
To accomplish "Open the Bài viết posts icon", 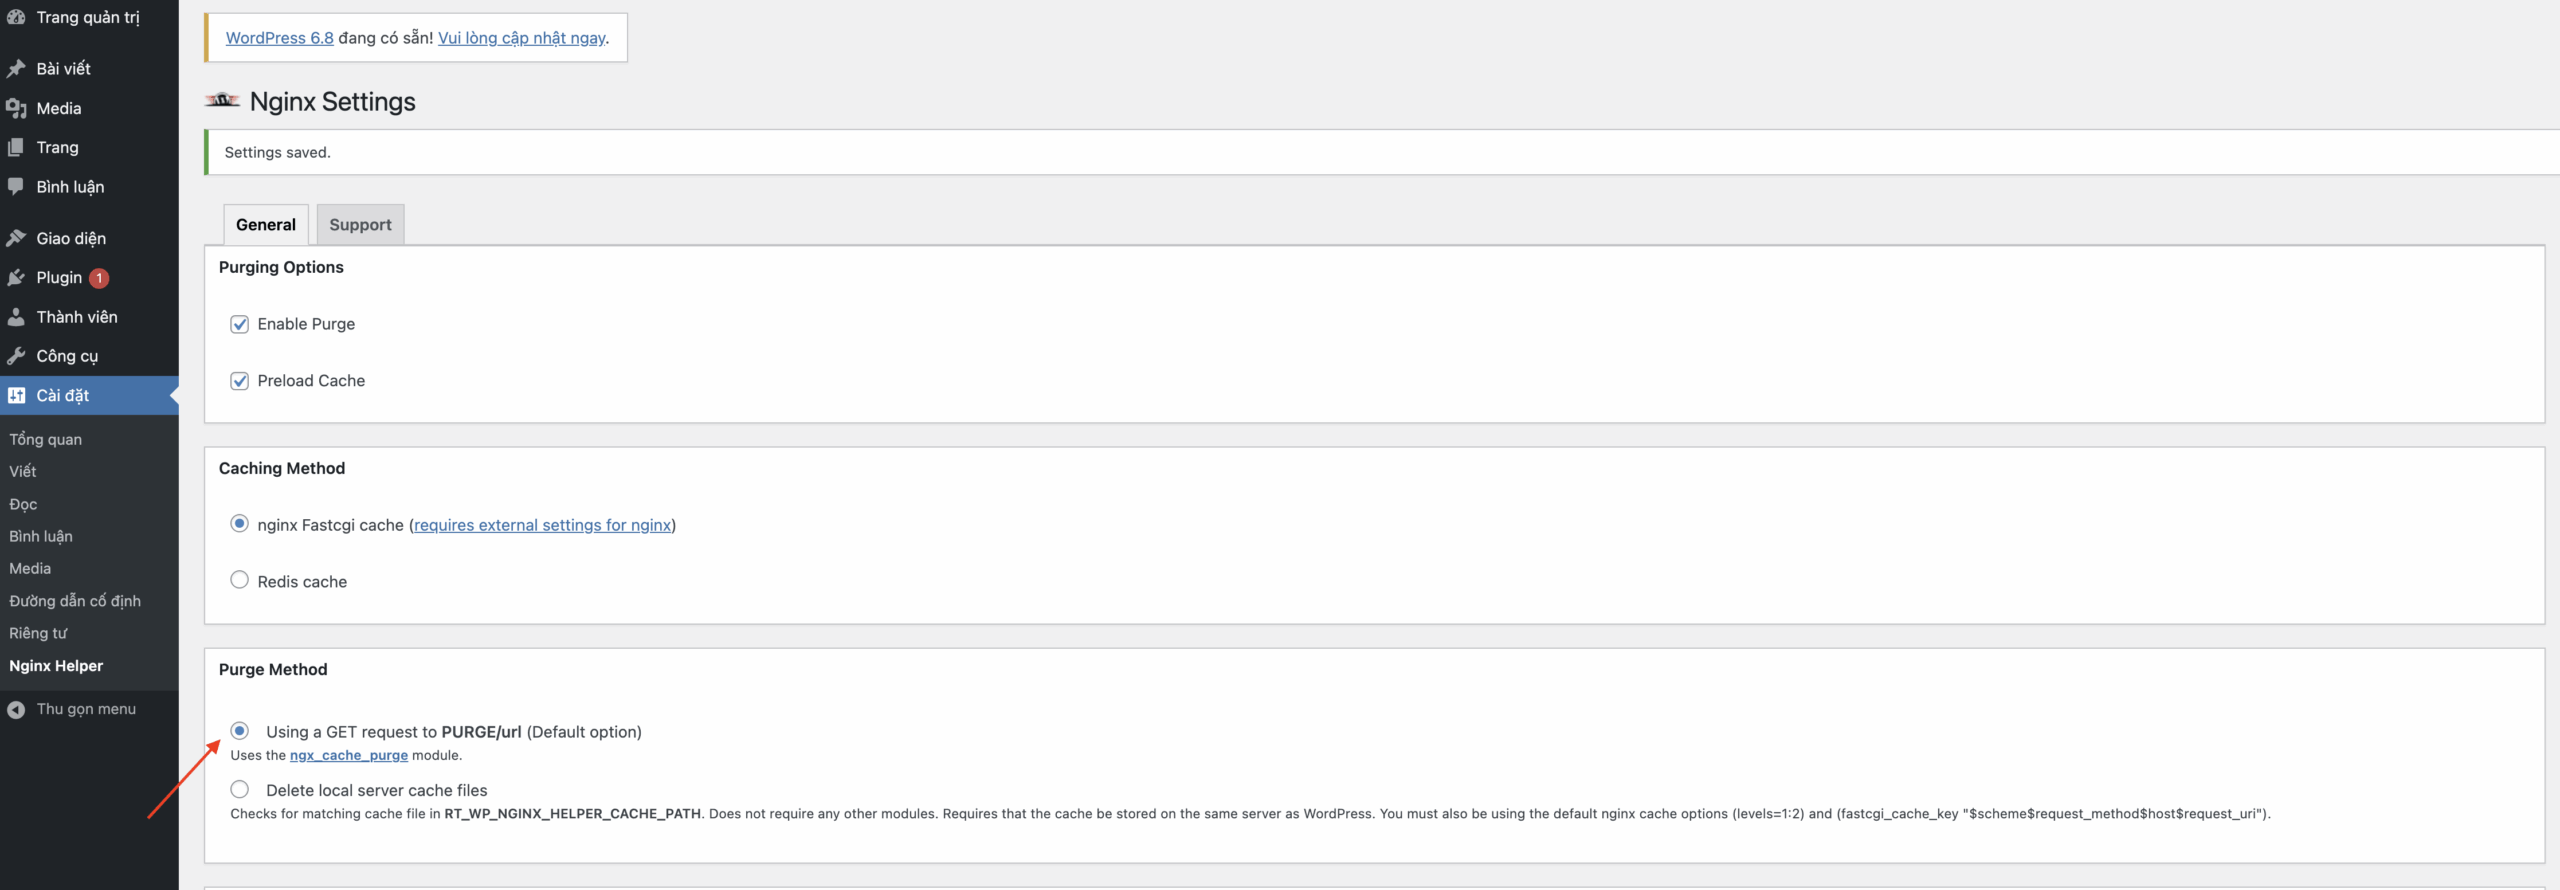I will click(16, 69).
